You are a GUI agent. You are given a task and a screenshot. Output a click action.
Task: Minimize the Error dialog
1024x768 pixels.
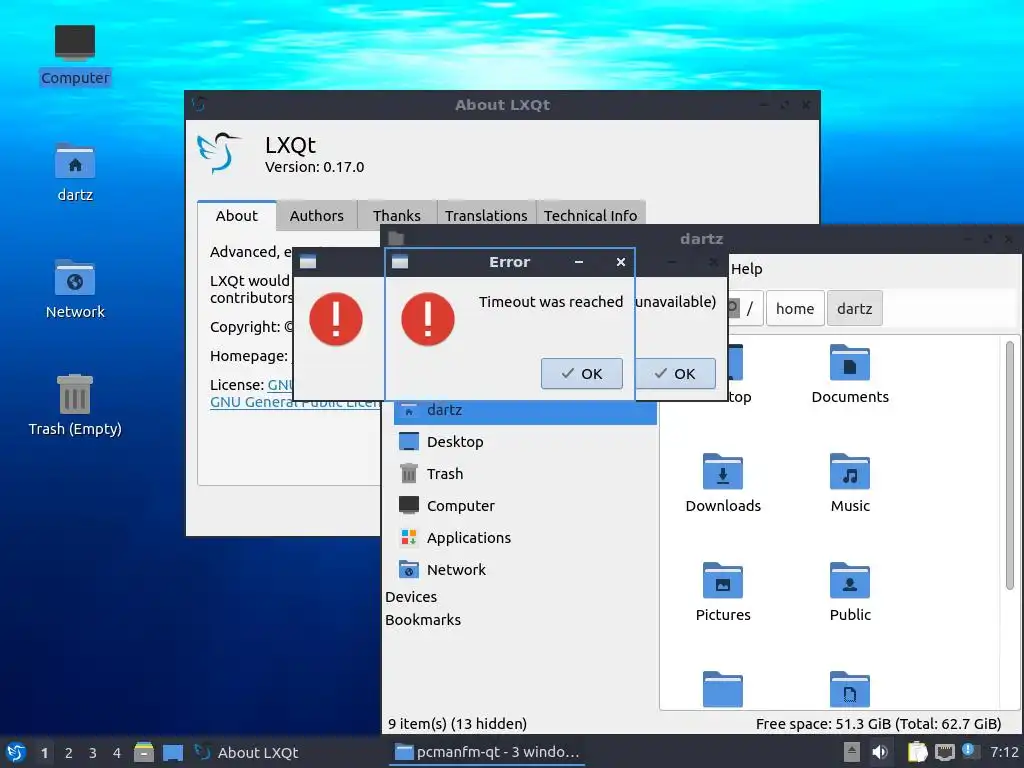point(579,262)
